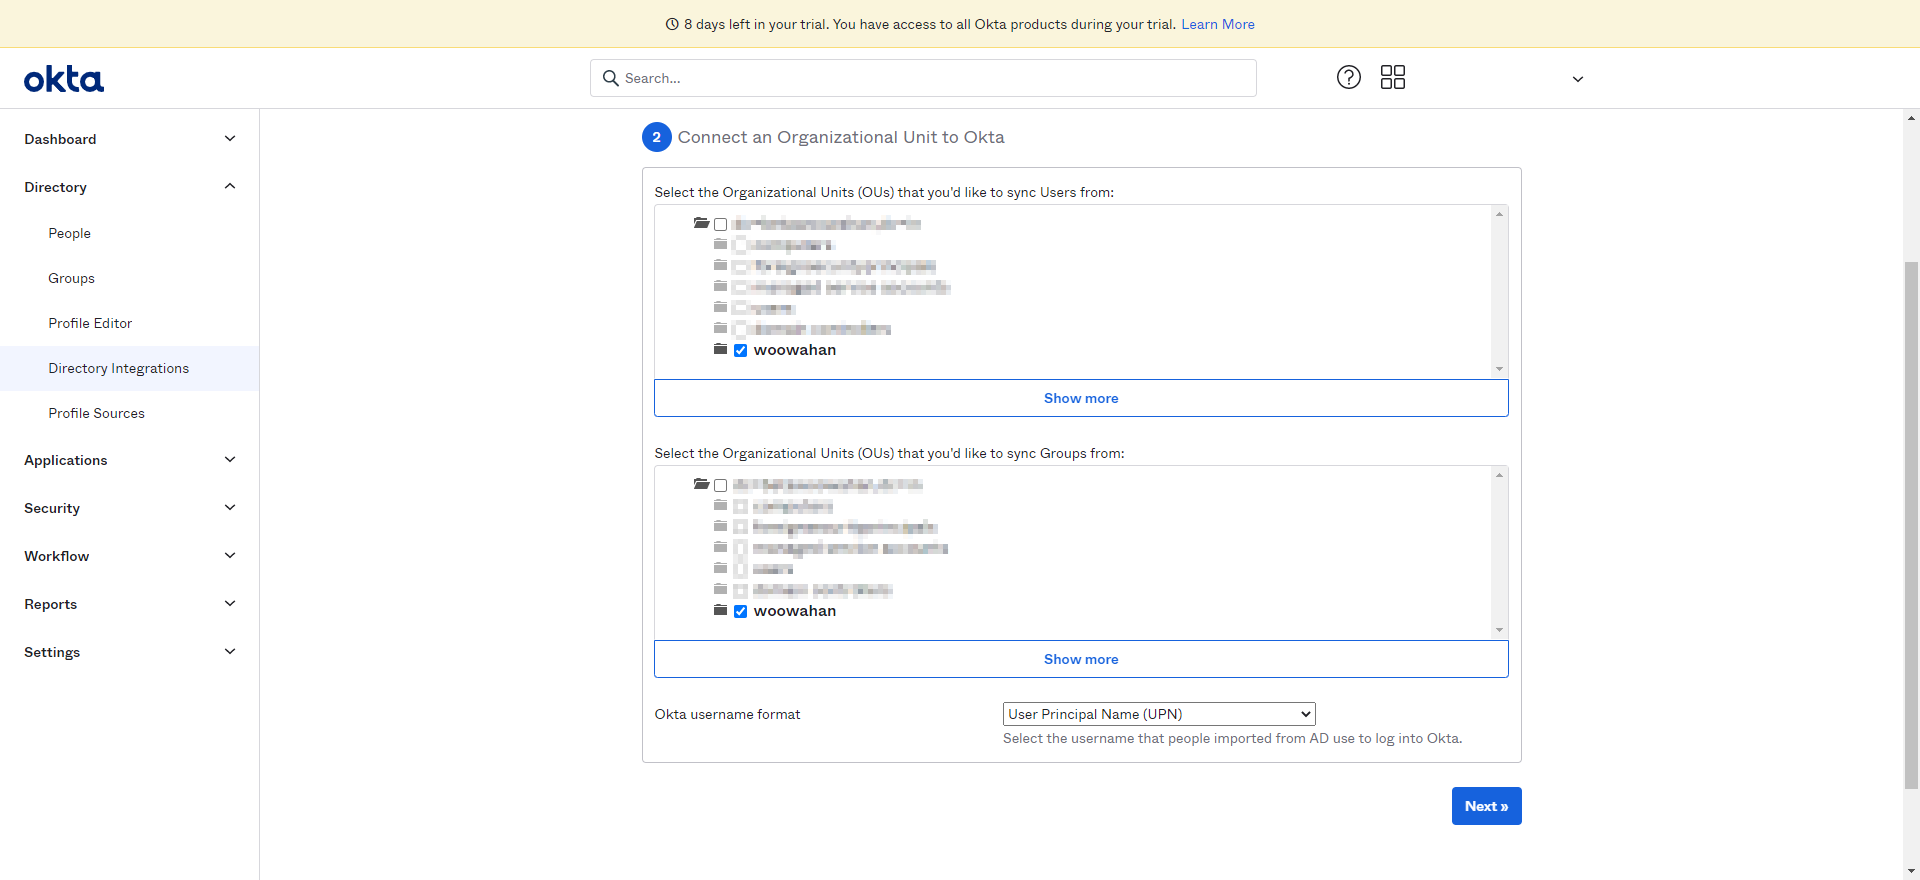
Task: Uncheck woowahan in Groups OU tree
Action: [740, 611]
